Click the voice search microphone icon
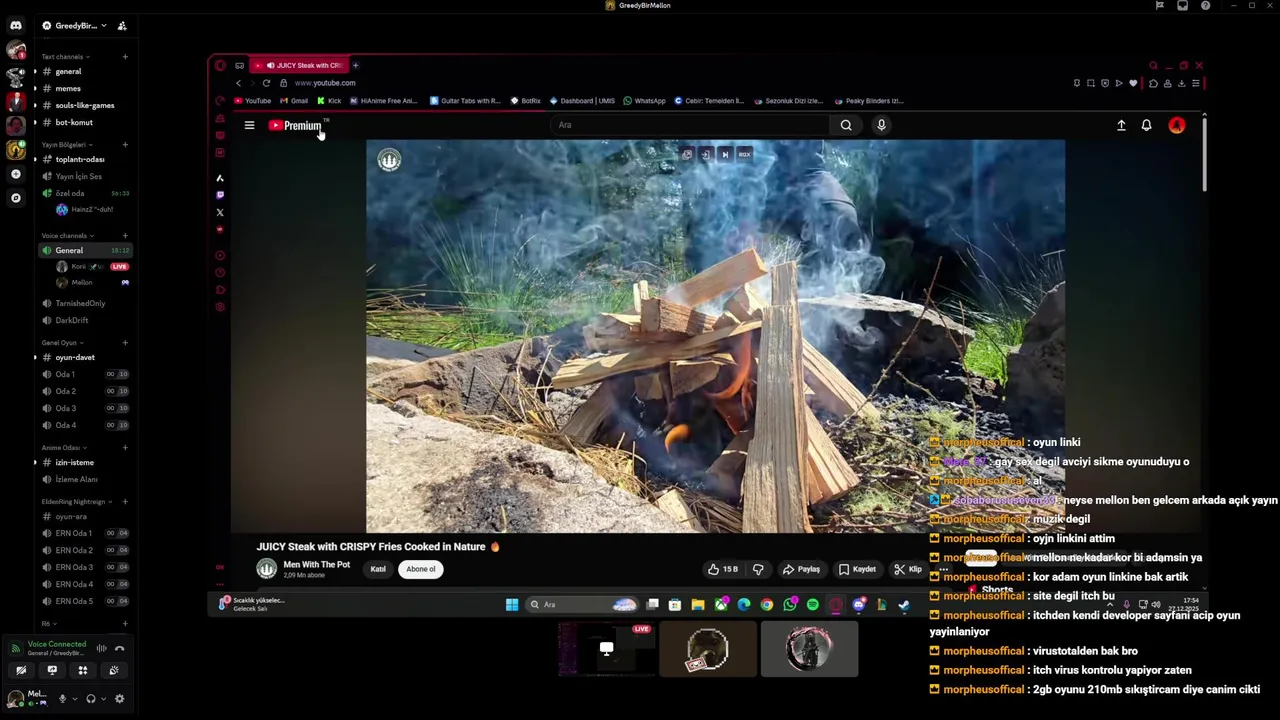This screenshot has height=720, width=1280. 881,125
